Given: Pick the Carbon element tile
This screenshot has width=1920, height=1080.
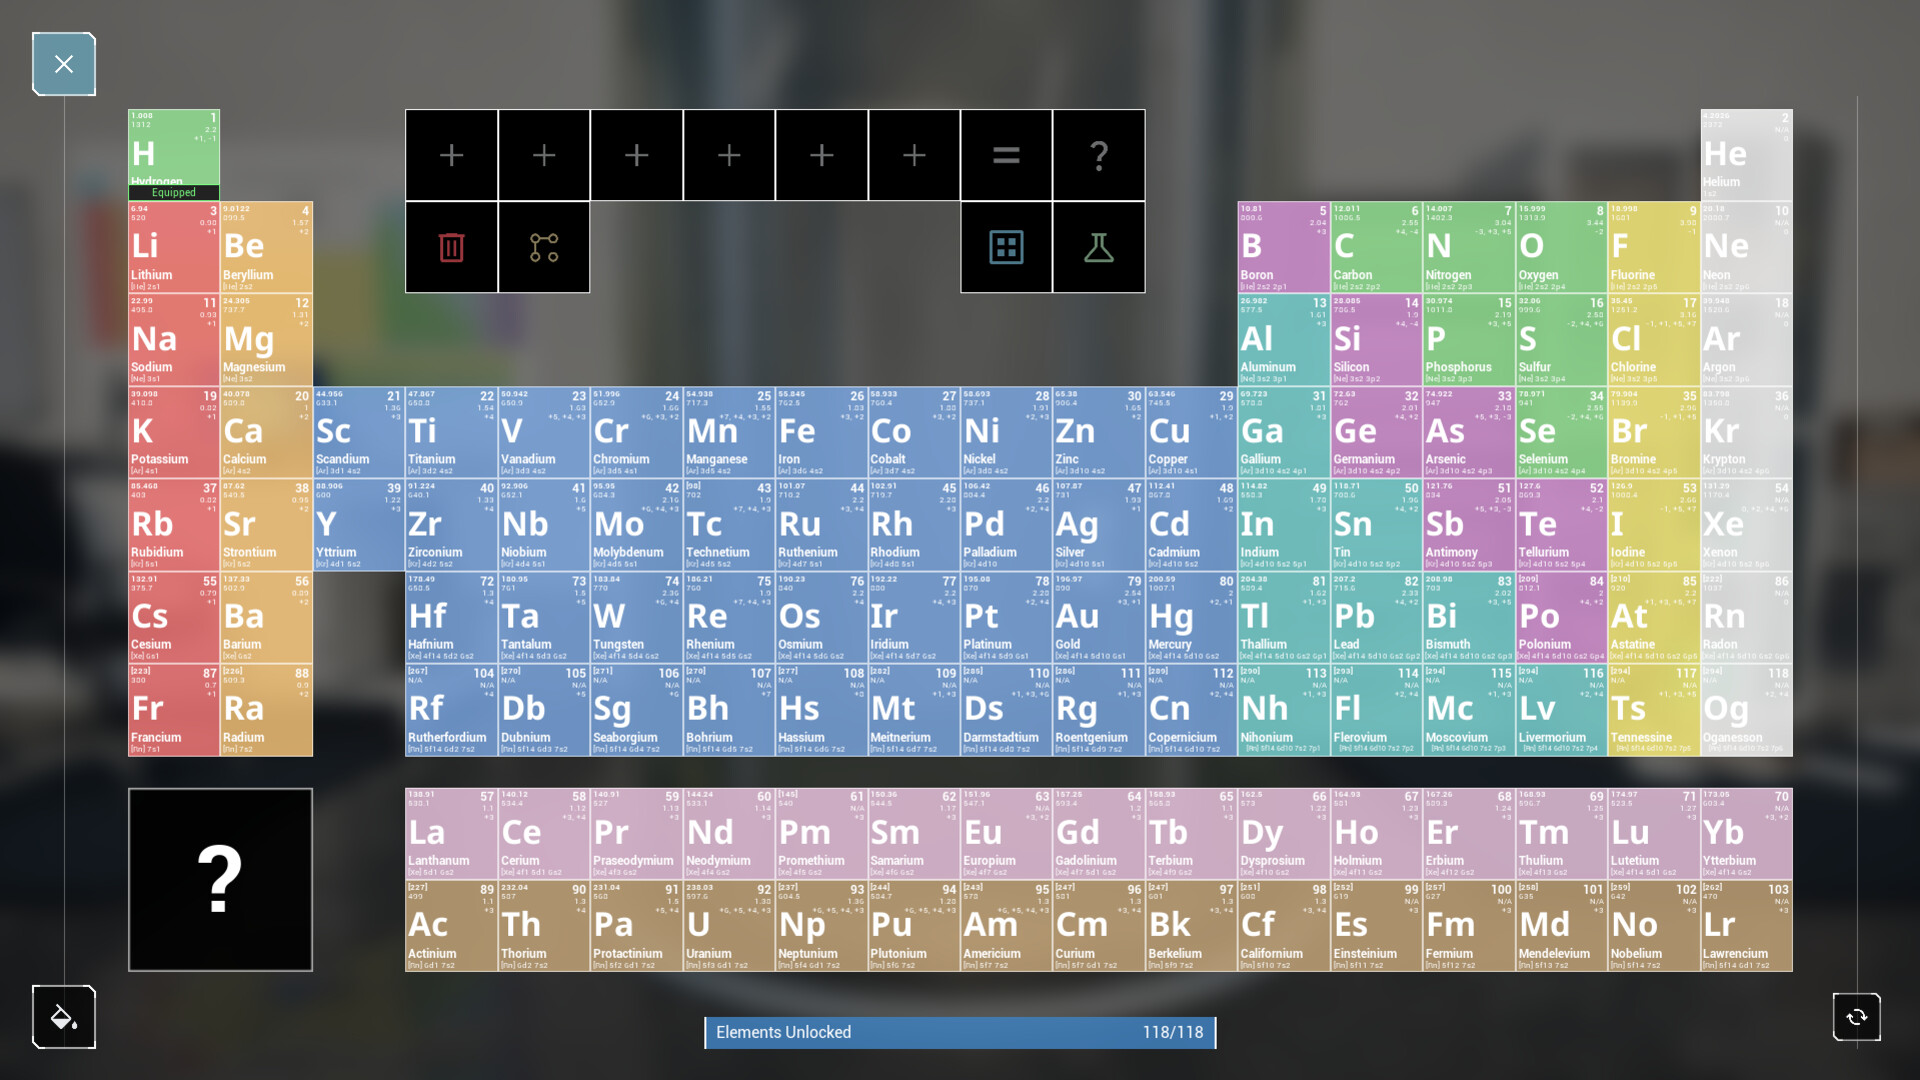Looking at the screenshot, I should click(1376, 247).
